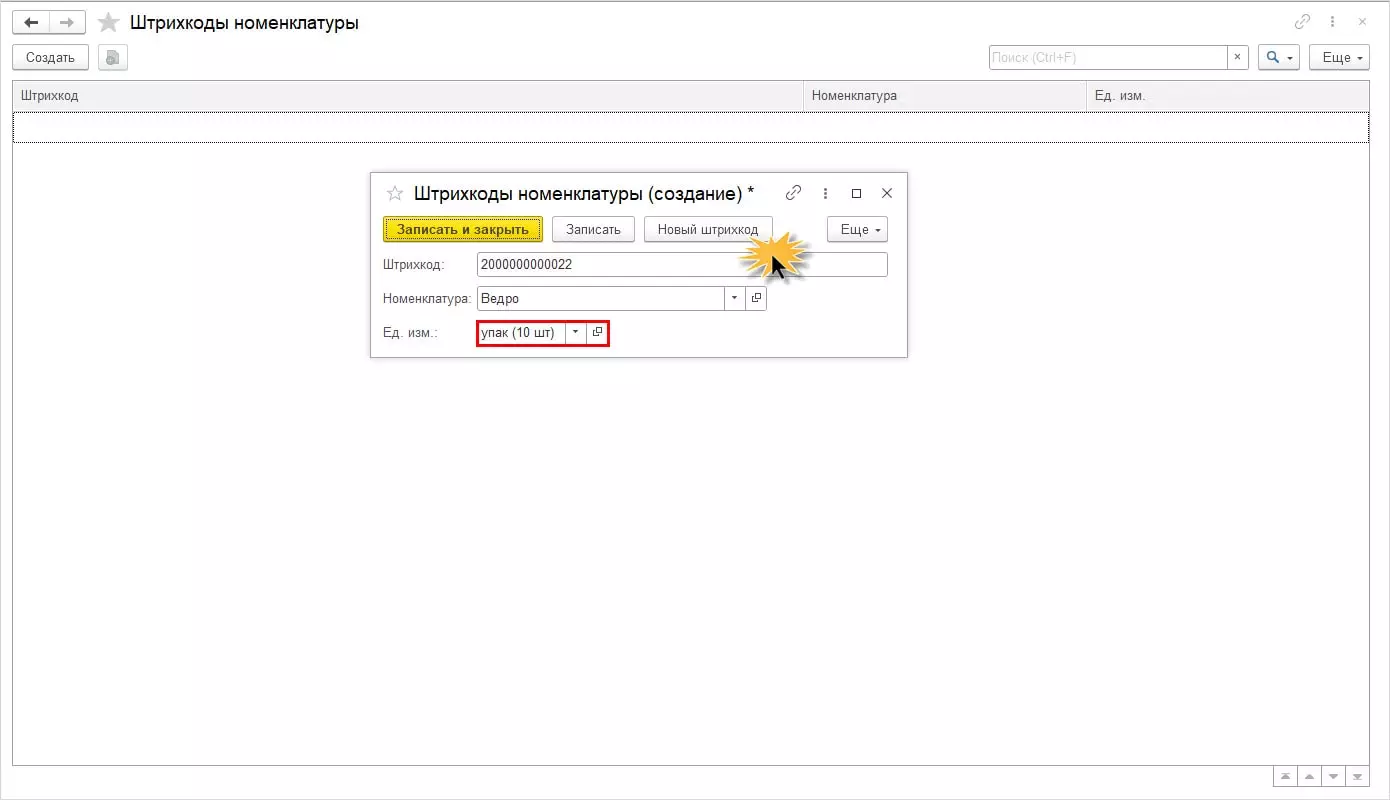Add main list window to favorites star
This screenshot has width=1390, height=800.
click(x=109, y=22)
